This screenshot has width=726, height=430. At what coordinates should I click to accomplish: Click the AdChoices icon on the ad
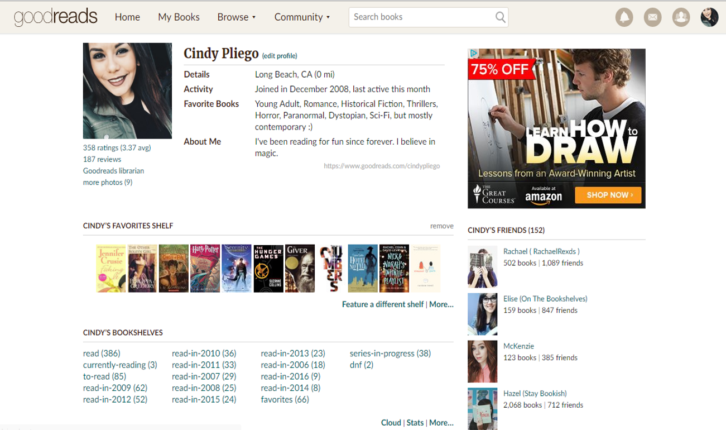(473, 53)
